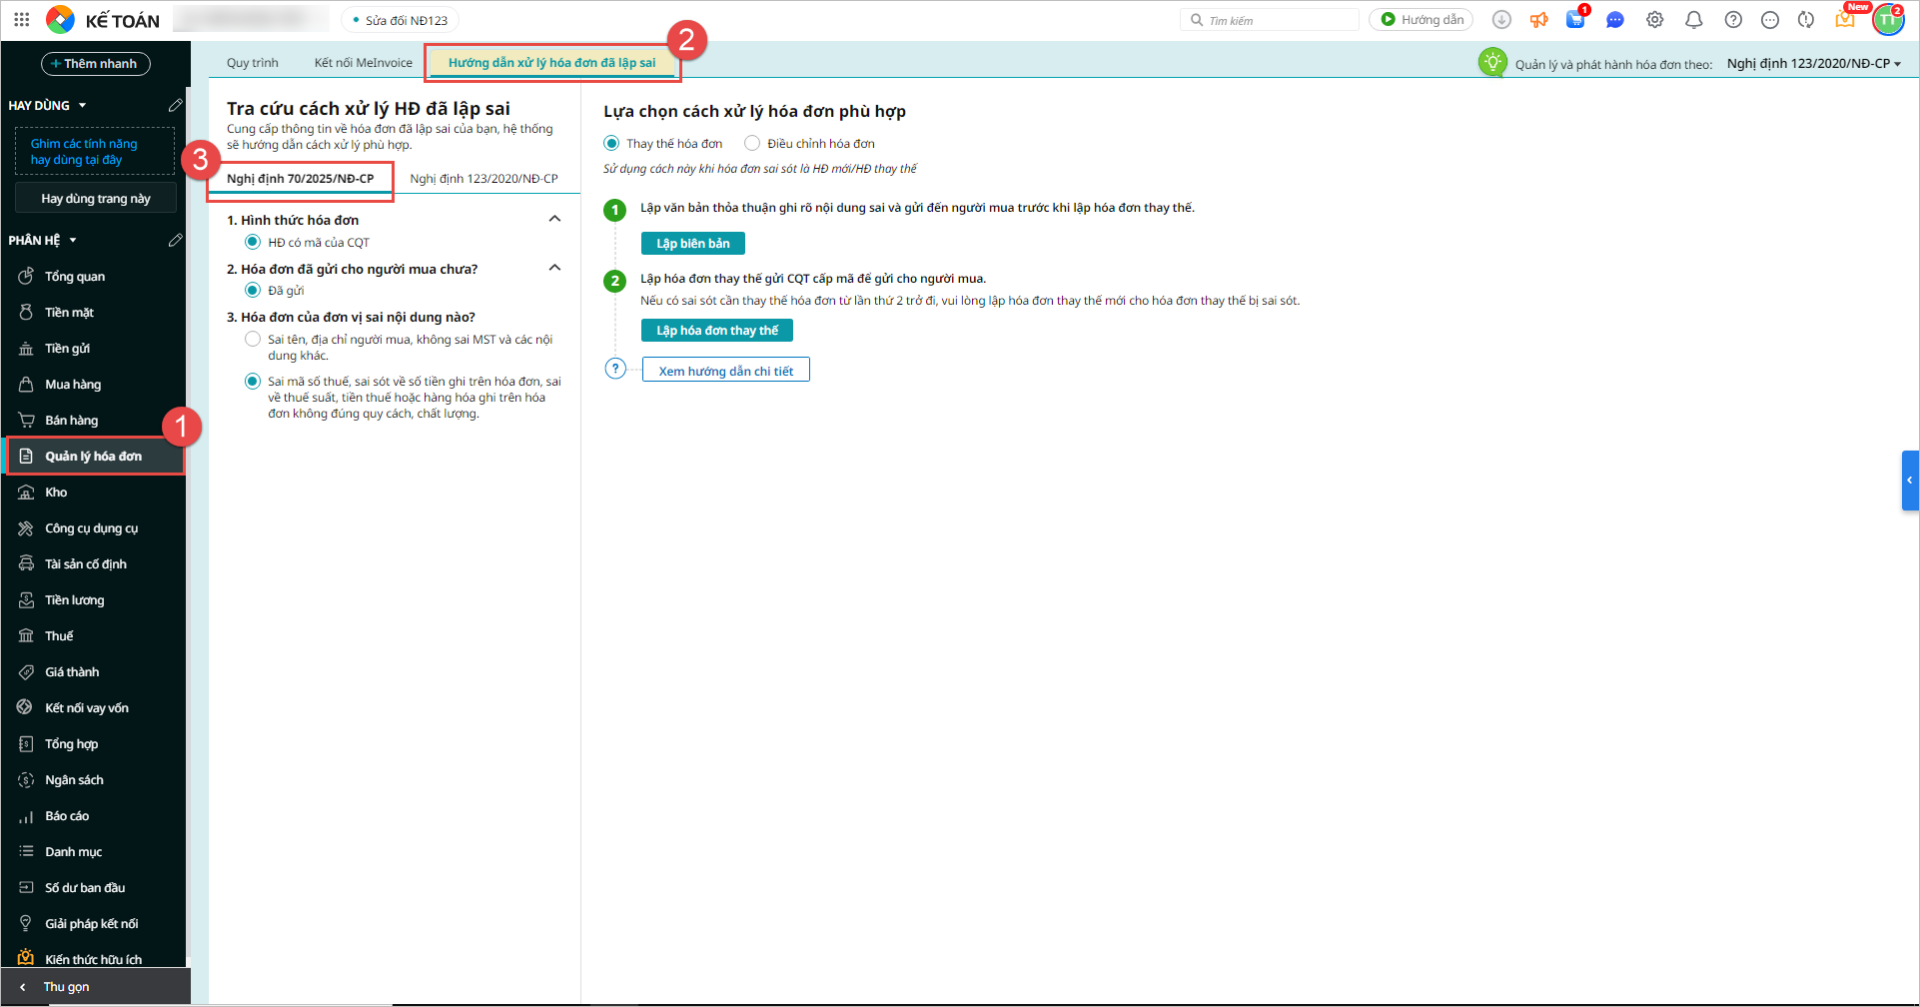The width and height of the screenshot is (1920, 1007).
Task: Click the Lập biên bản button
Action: 692,243
